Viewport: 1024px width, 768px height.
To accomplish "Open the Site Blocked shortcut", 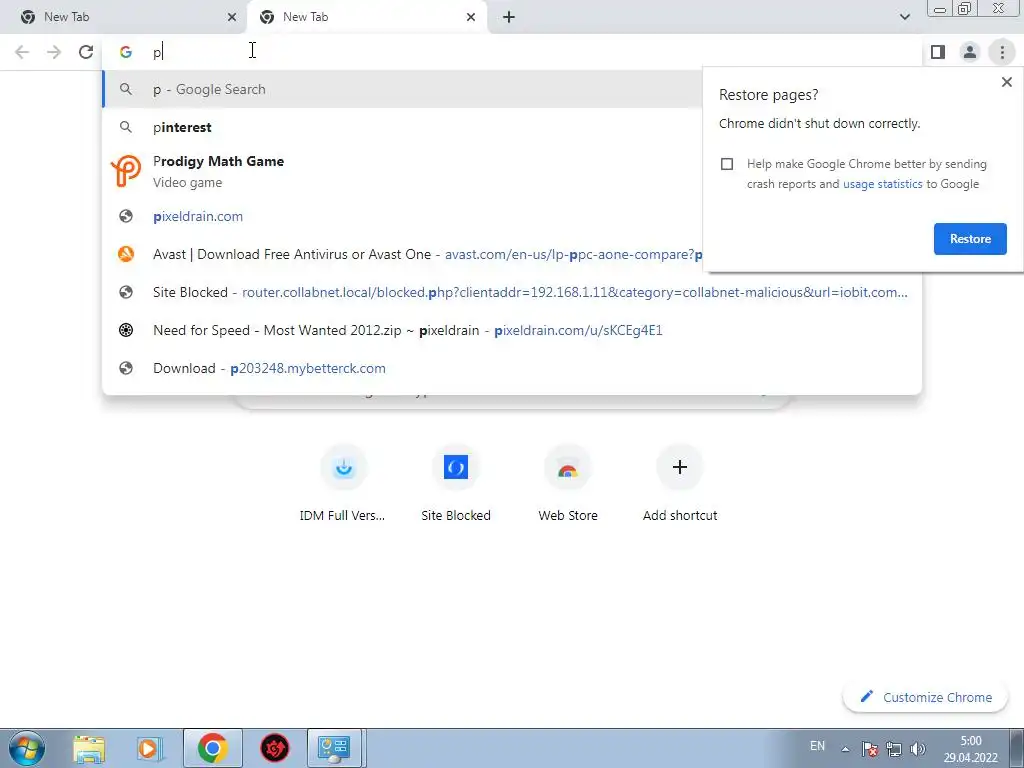I will click(x=456, y=483).
